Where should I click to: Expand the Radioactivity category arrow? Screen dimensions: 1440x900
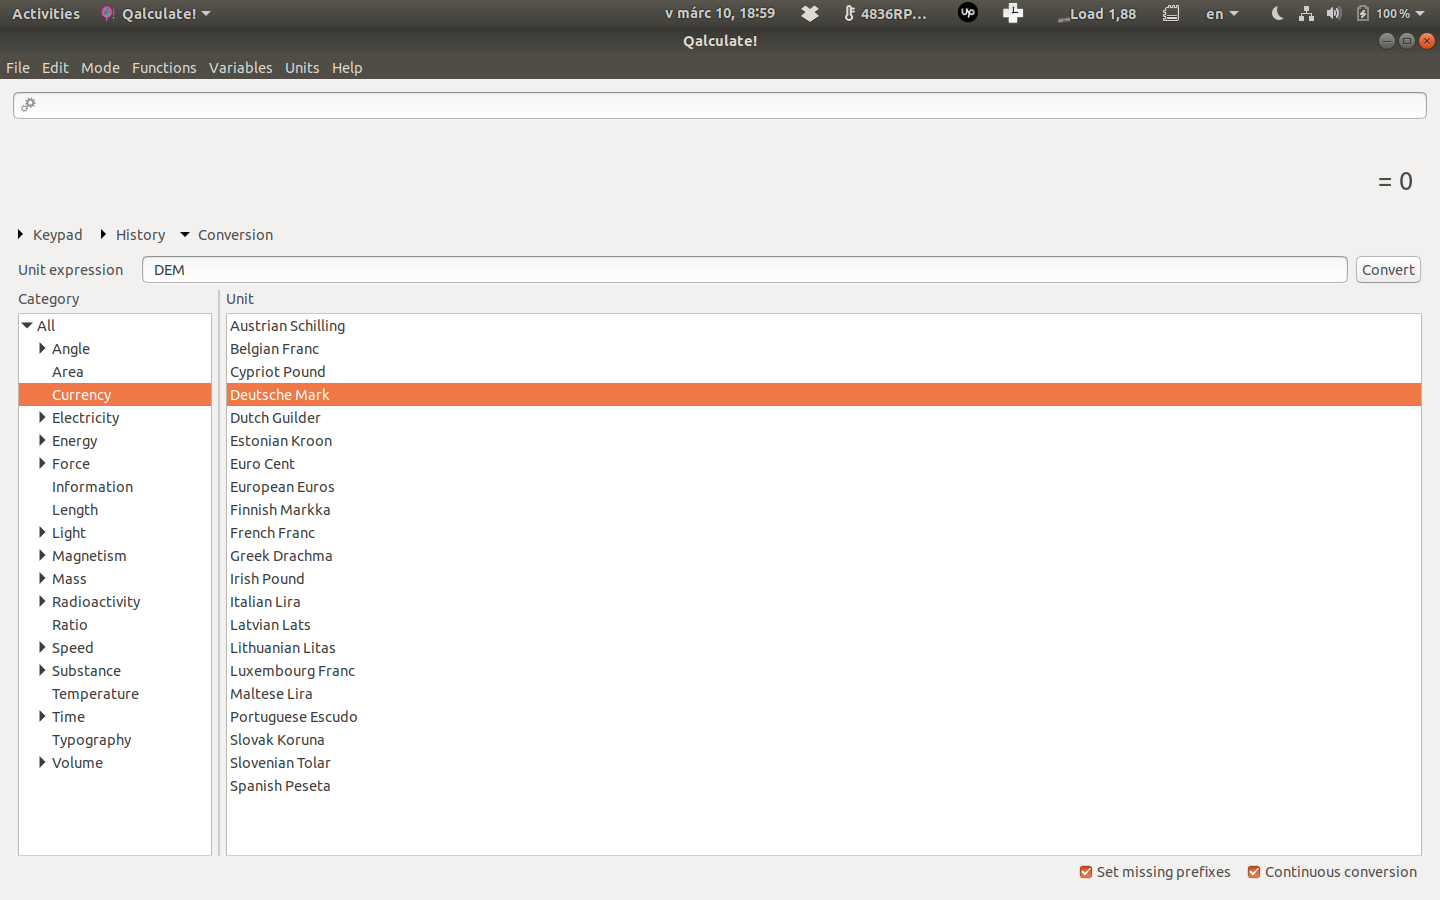point(42,602)
